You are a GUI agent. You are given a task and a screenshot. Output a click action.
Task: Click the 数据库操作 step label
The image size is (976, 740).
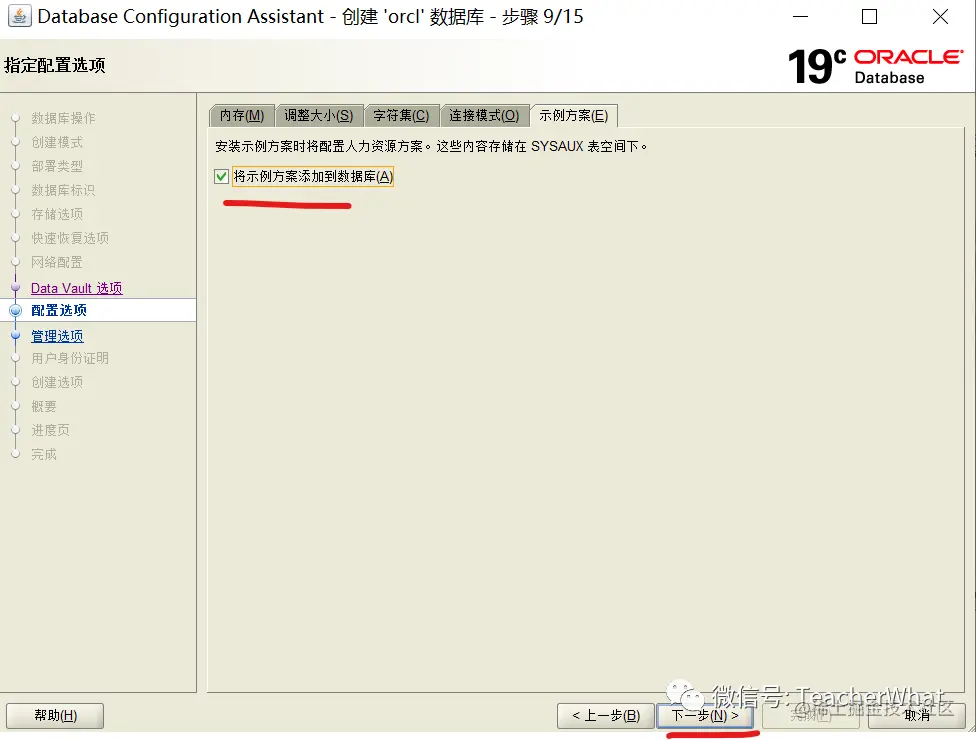[63, 118]
